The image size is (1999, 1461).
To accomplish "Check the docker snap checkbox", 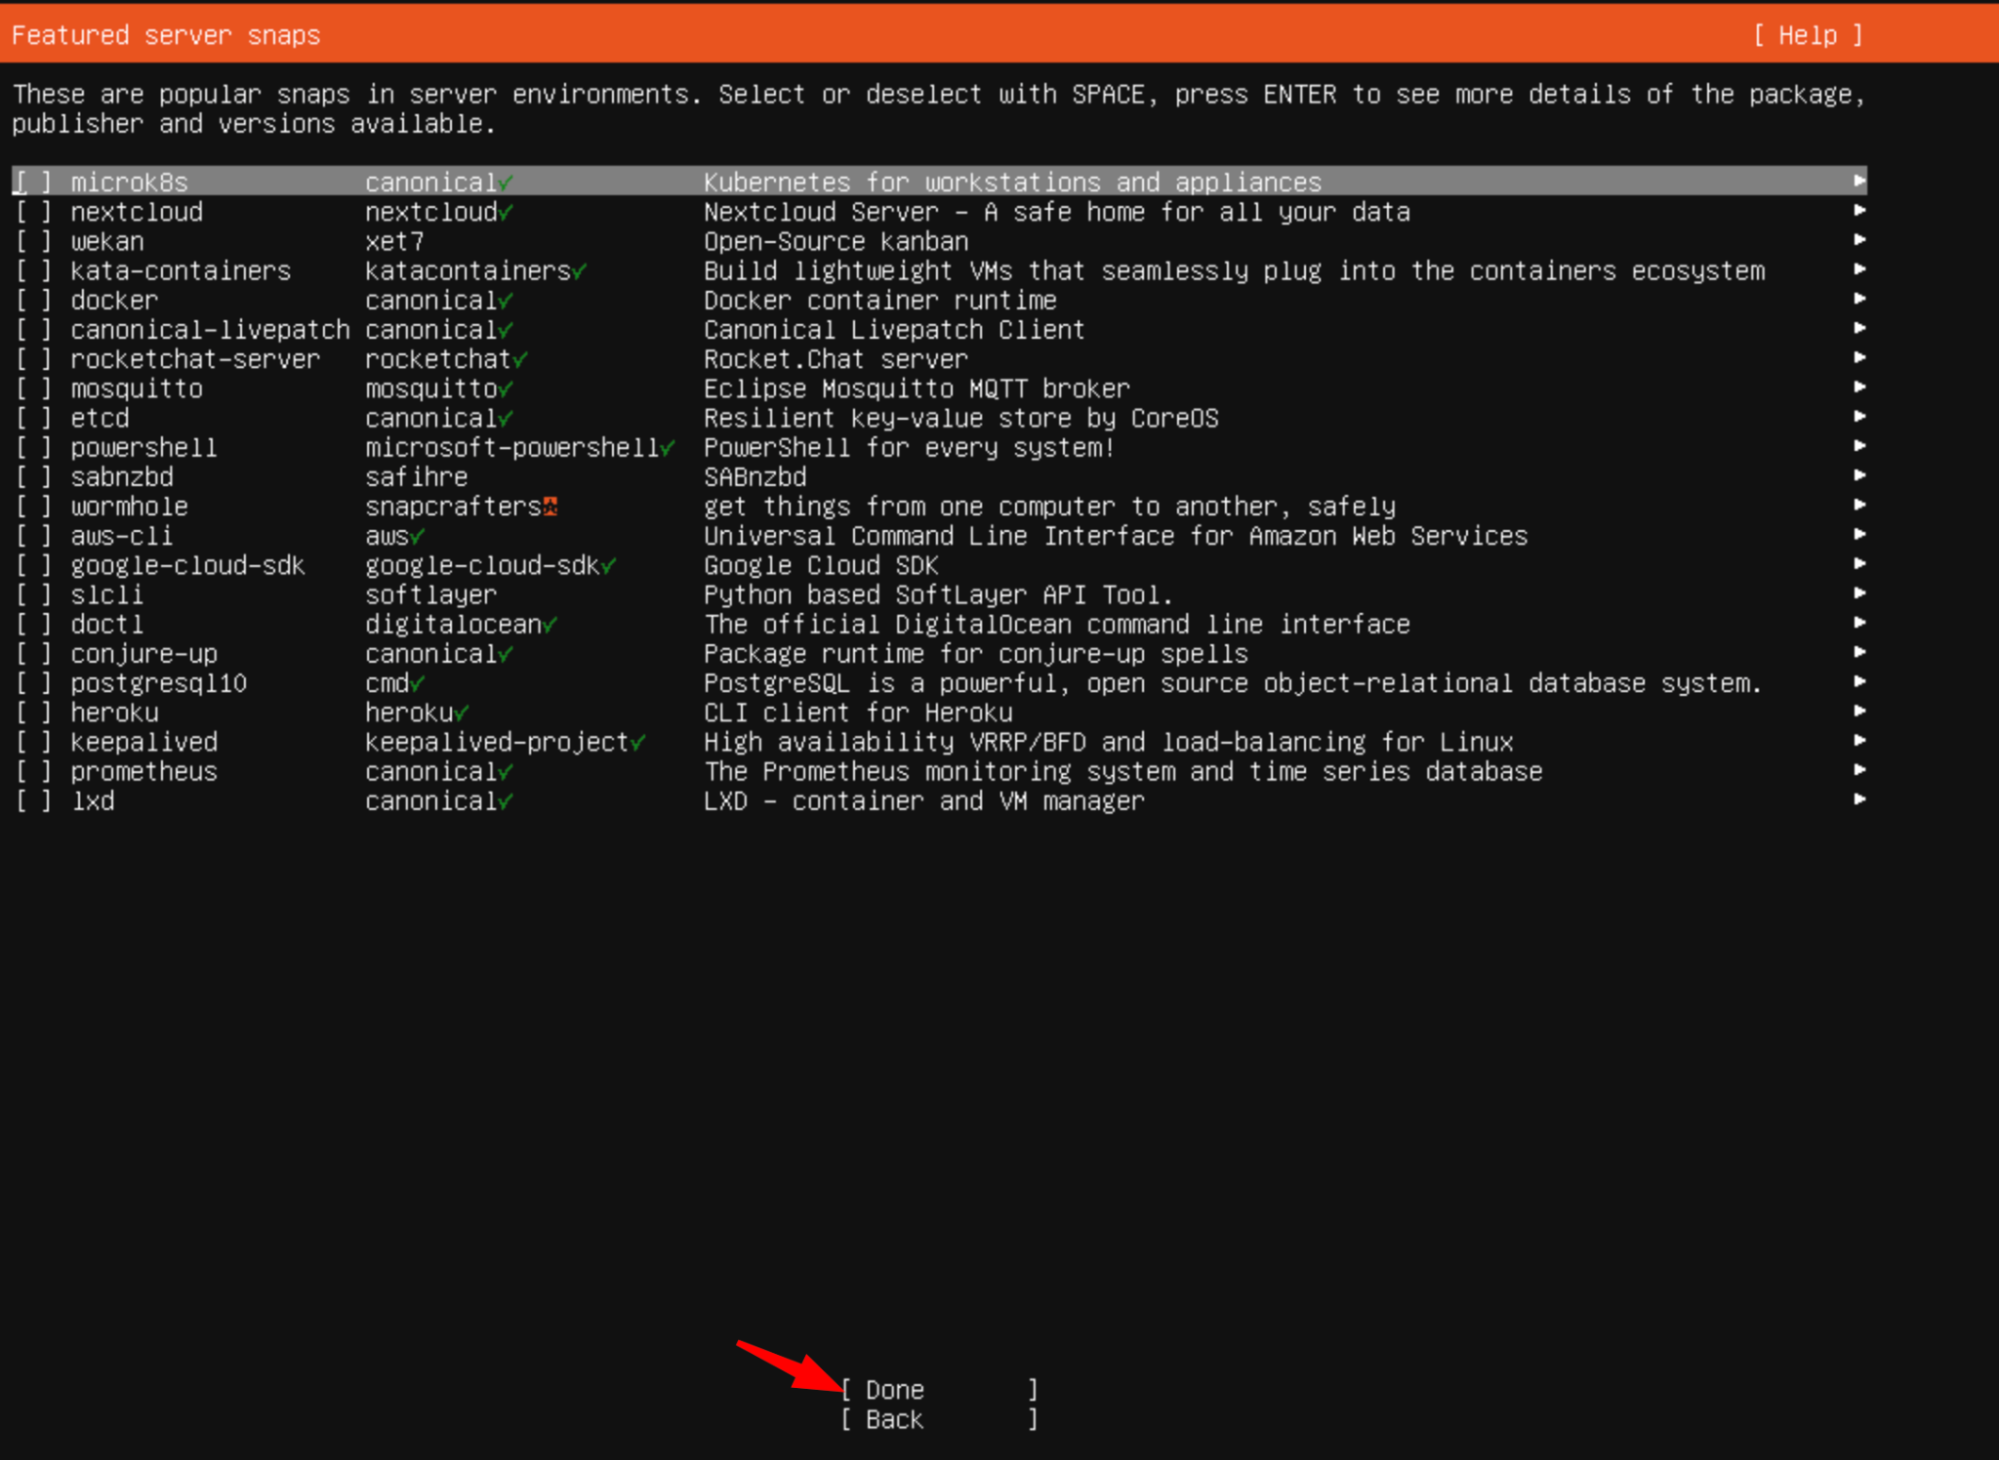I will (33, 300).
